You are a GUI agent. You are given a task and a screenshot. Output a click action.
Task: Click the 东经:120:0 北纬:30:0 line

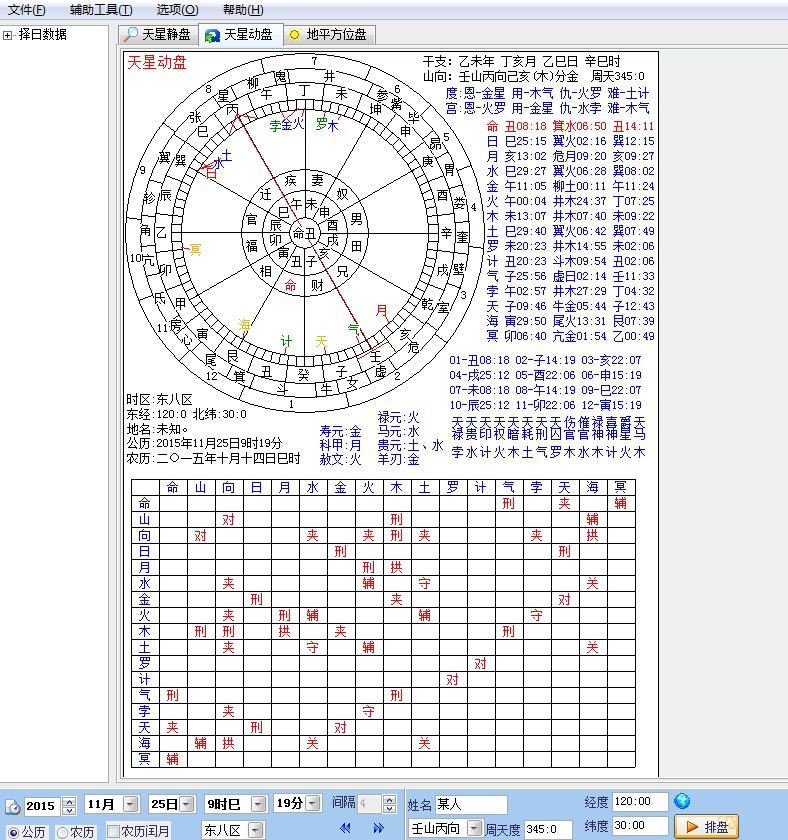186,414
